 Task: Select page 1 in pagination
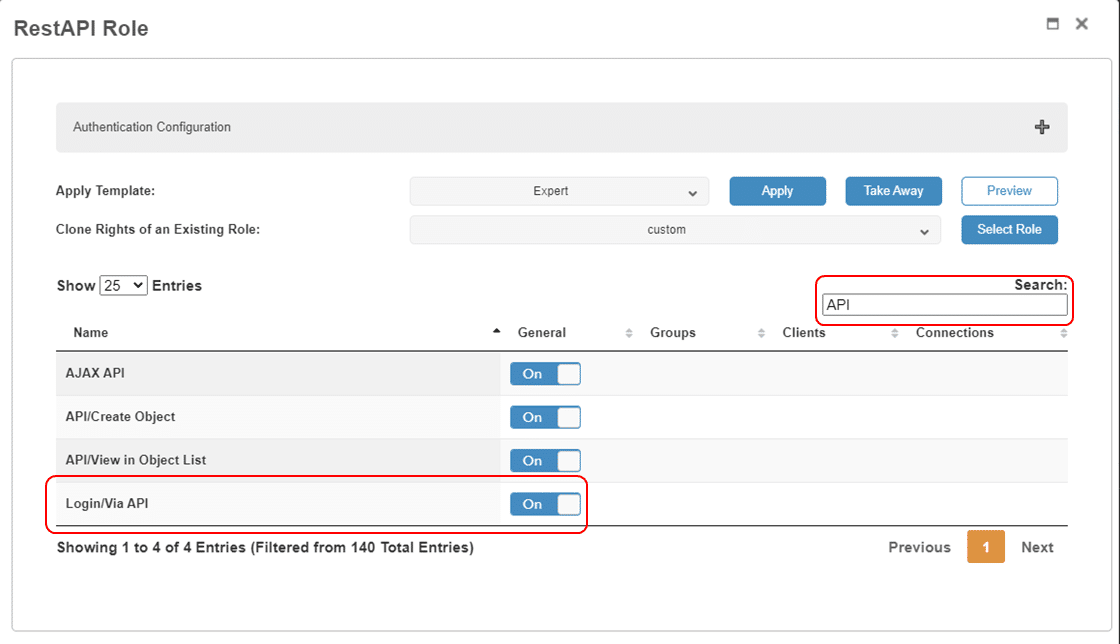(986, 547)
